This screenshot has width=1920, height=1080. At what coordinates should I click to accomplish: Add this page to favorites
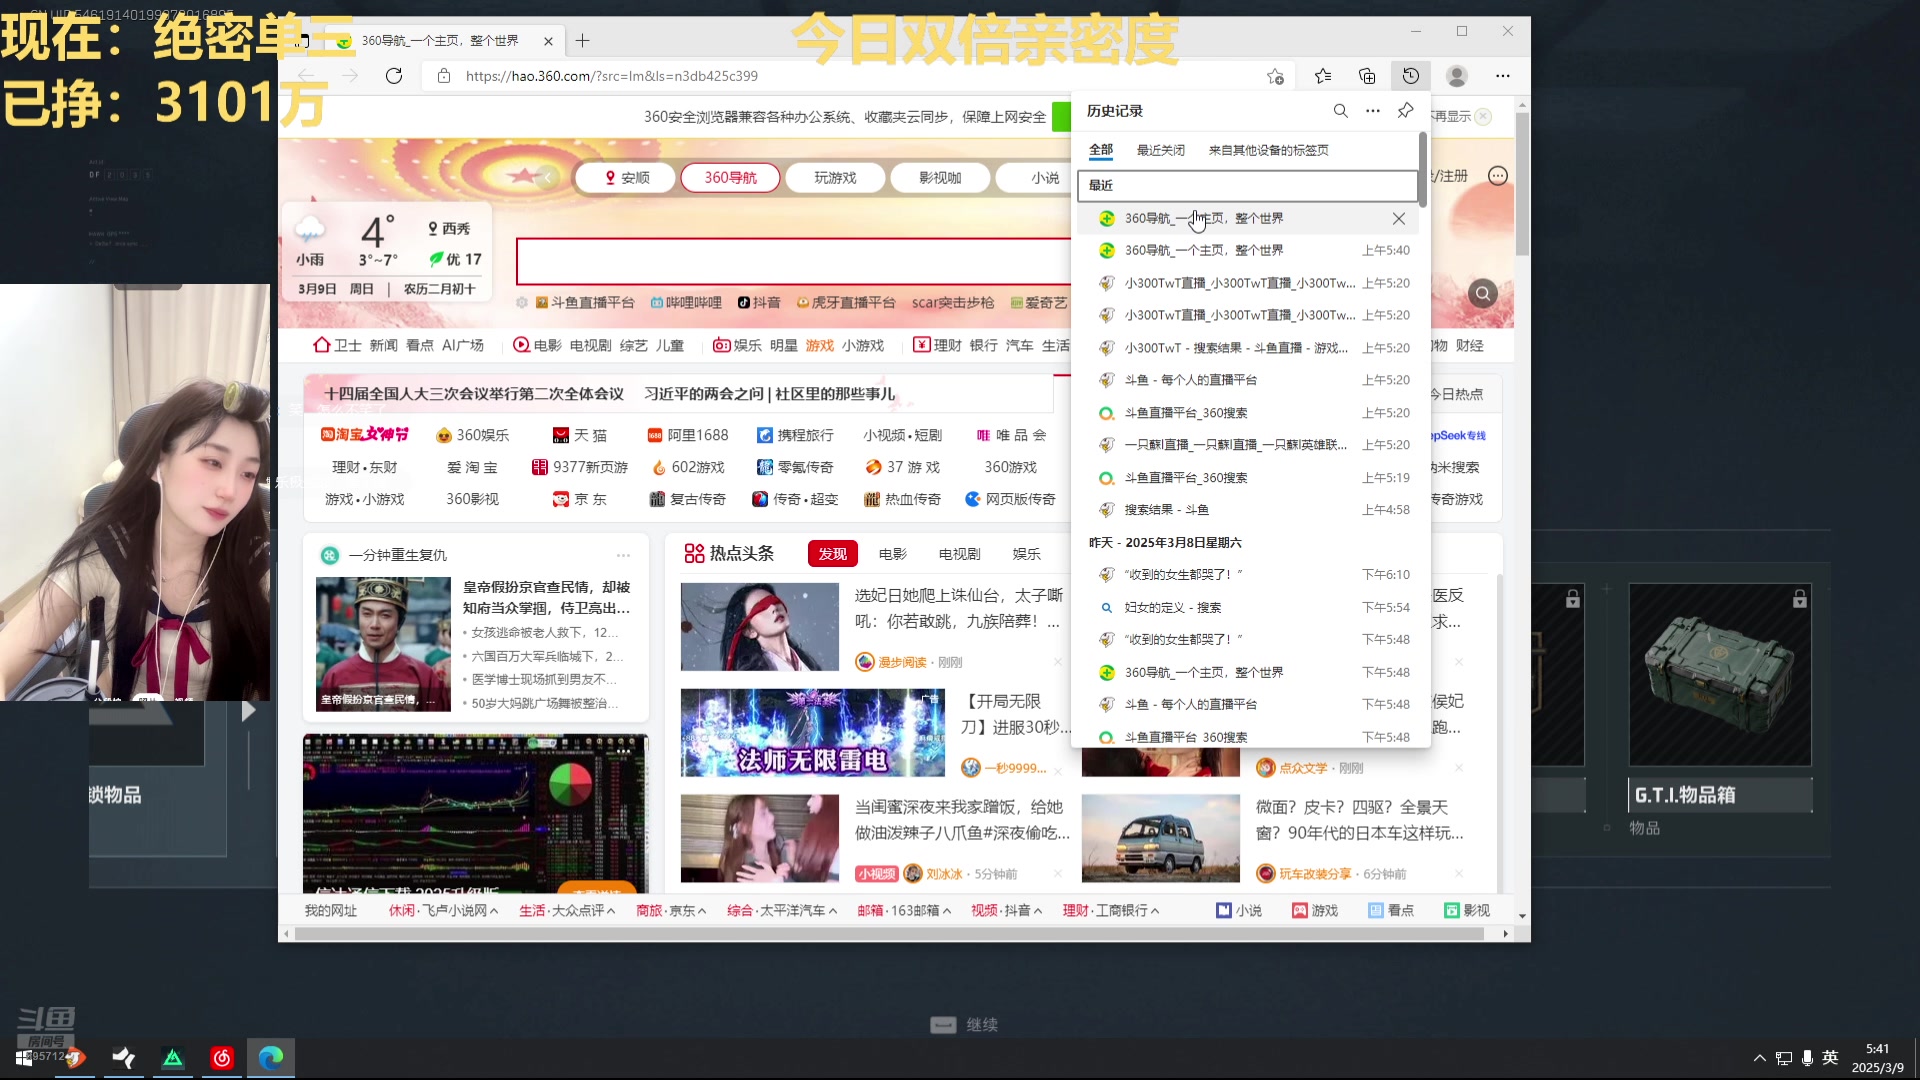[1275, 76]
